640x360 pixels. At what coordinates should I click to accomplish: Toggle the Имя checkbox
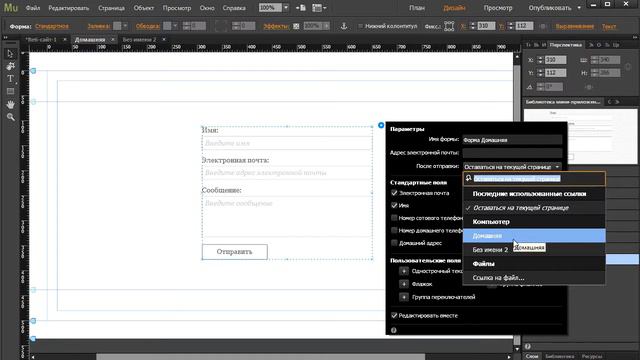pyautogui.click(x=394, y=205)
